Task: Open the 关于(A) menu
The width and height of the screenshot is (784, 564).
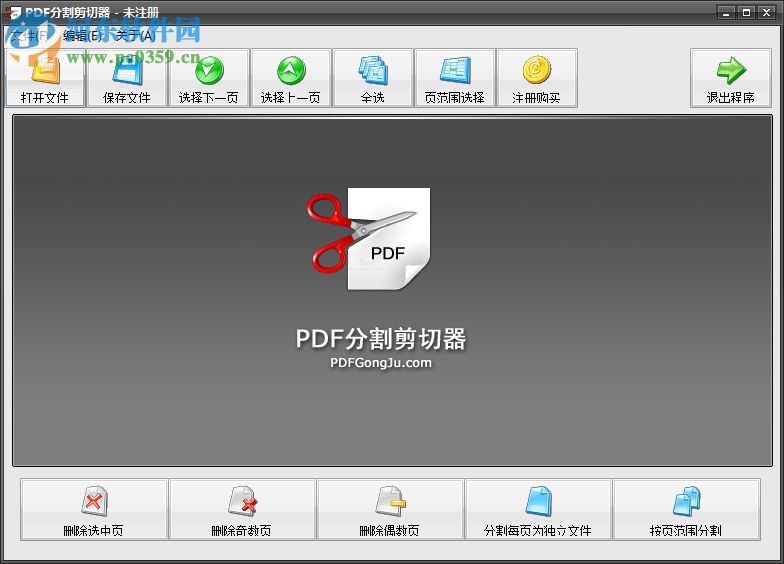Action: point(135,36)
